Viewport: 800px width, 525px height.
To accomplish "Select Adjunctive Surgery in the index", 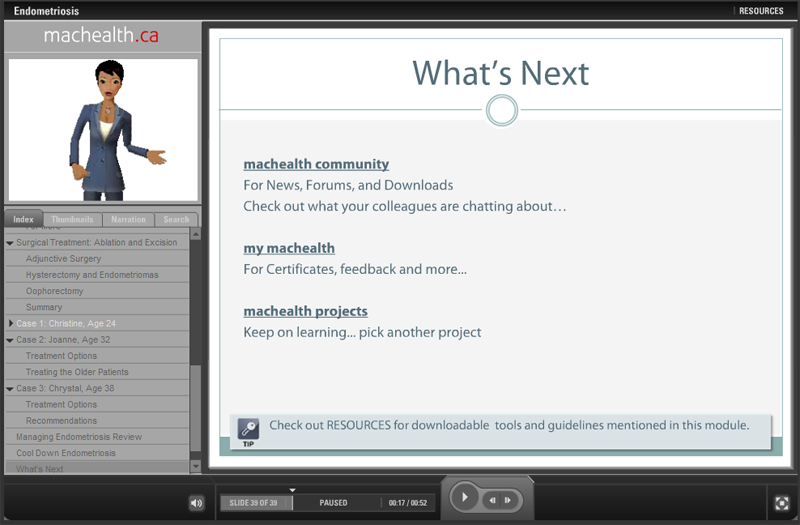I will [97, 259].
